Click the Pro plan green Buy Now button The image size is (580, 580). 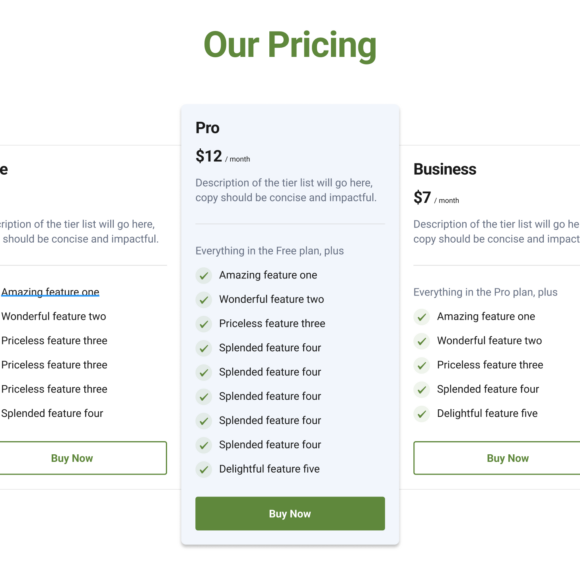click(290, 513)
